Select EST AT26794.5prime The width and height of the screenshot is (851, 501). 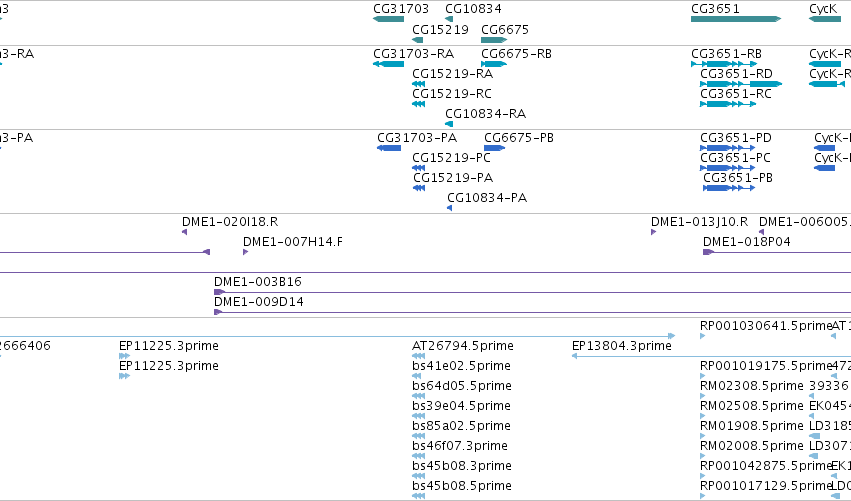click(418, 357)
